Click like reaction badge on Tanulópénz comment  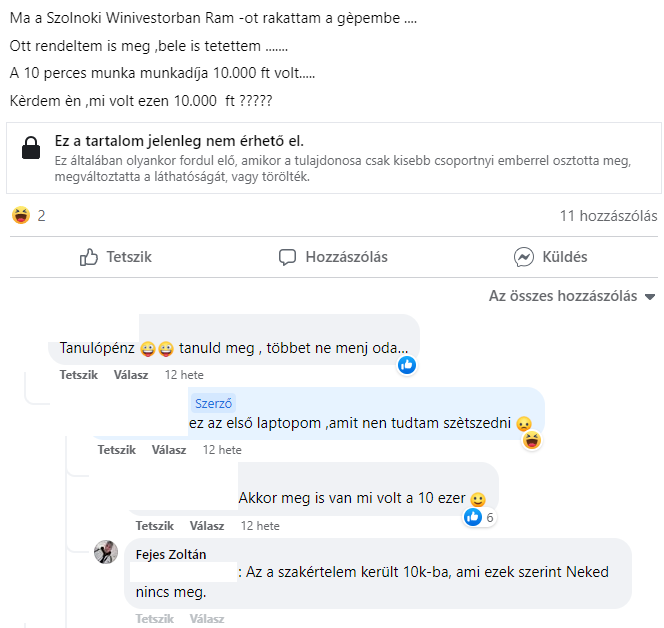tap(407, 365)
